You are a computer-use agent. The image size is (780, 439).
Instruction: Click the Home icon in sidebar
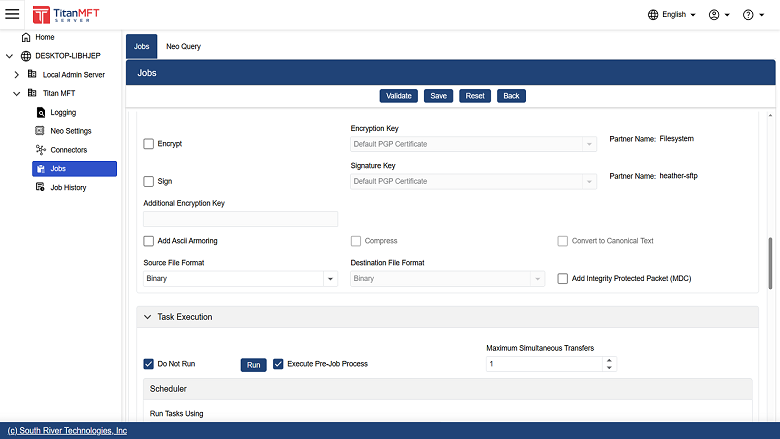pos(26,37)
